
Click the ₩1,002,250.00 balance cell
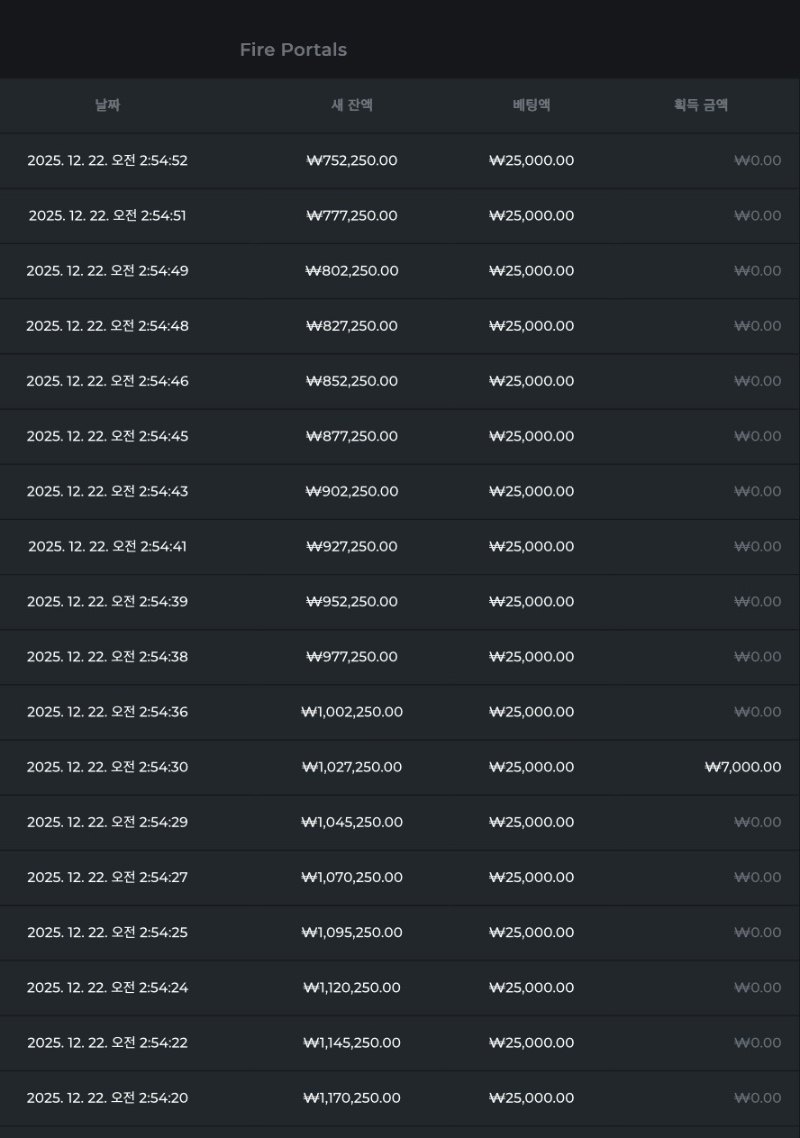[x=352, y=712]
